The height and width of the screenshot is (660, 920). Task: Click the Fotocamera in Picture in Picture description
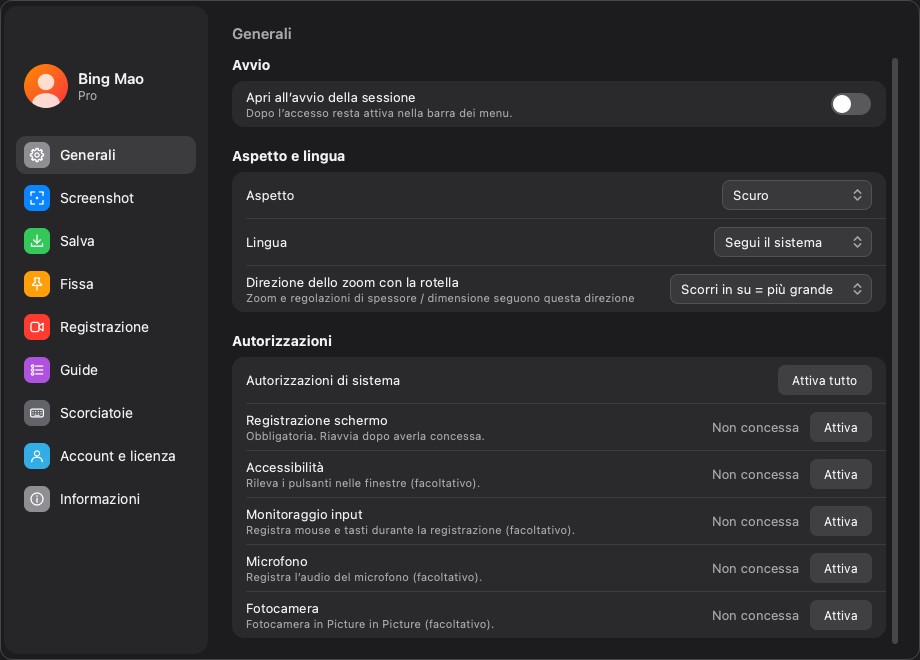coord(370,624)
